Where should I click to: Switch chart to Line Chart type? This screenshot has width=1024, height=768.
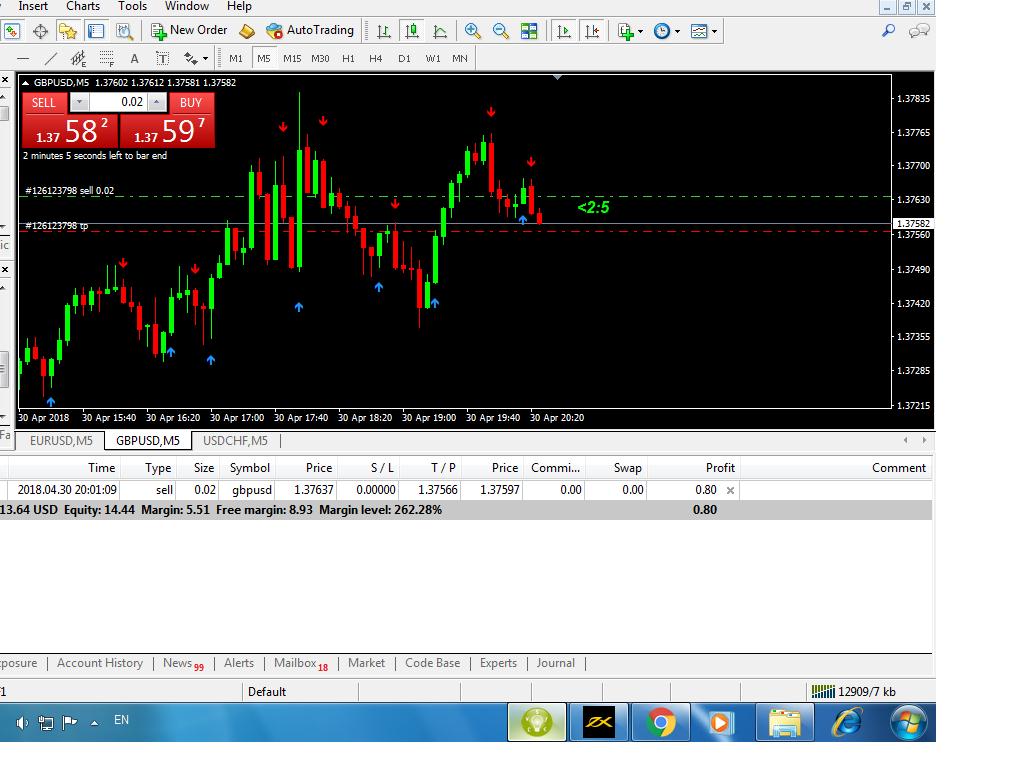tap(440, 31)
